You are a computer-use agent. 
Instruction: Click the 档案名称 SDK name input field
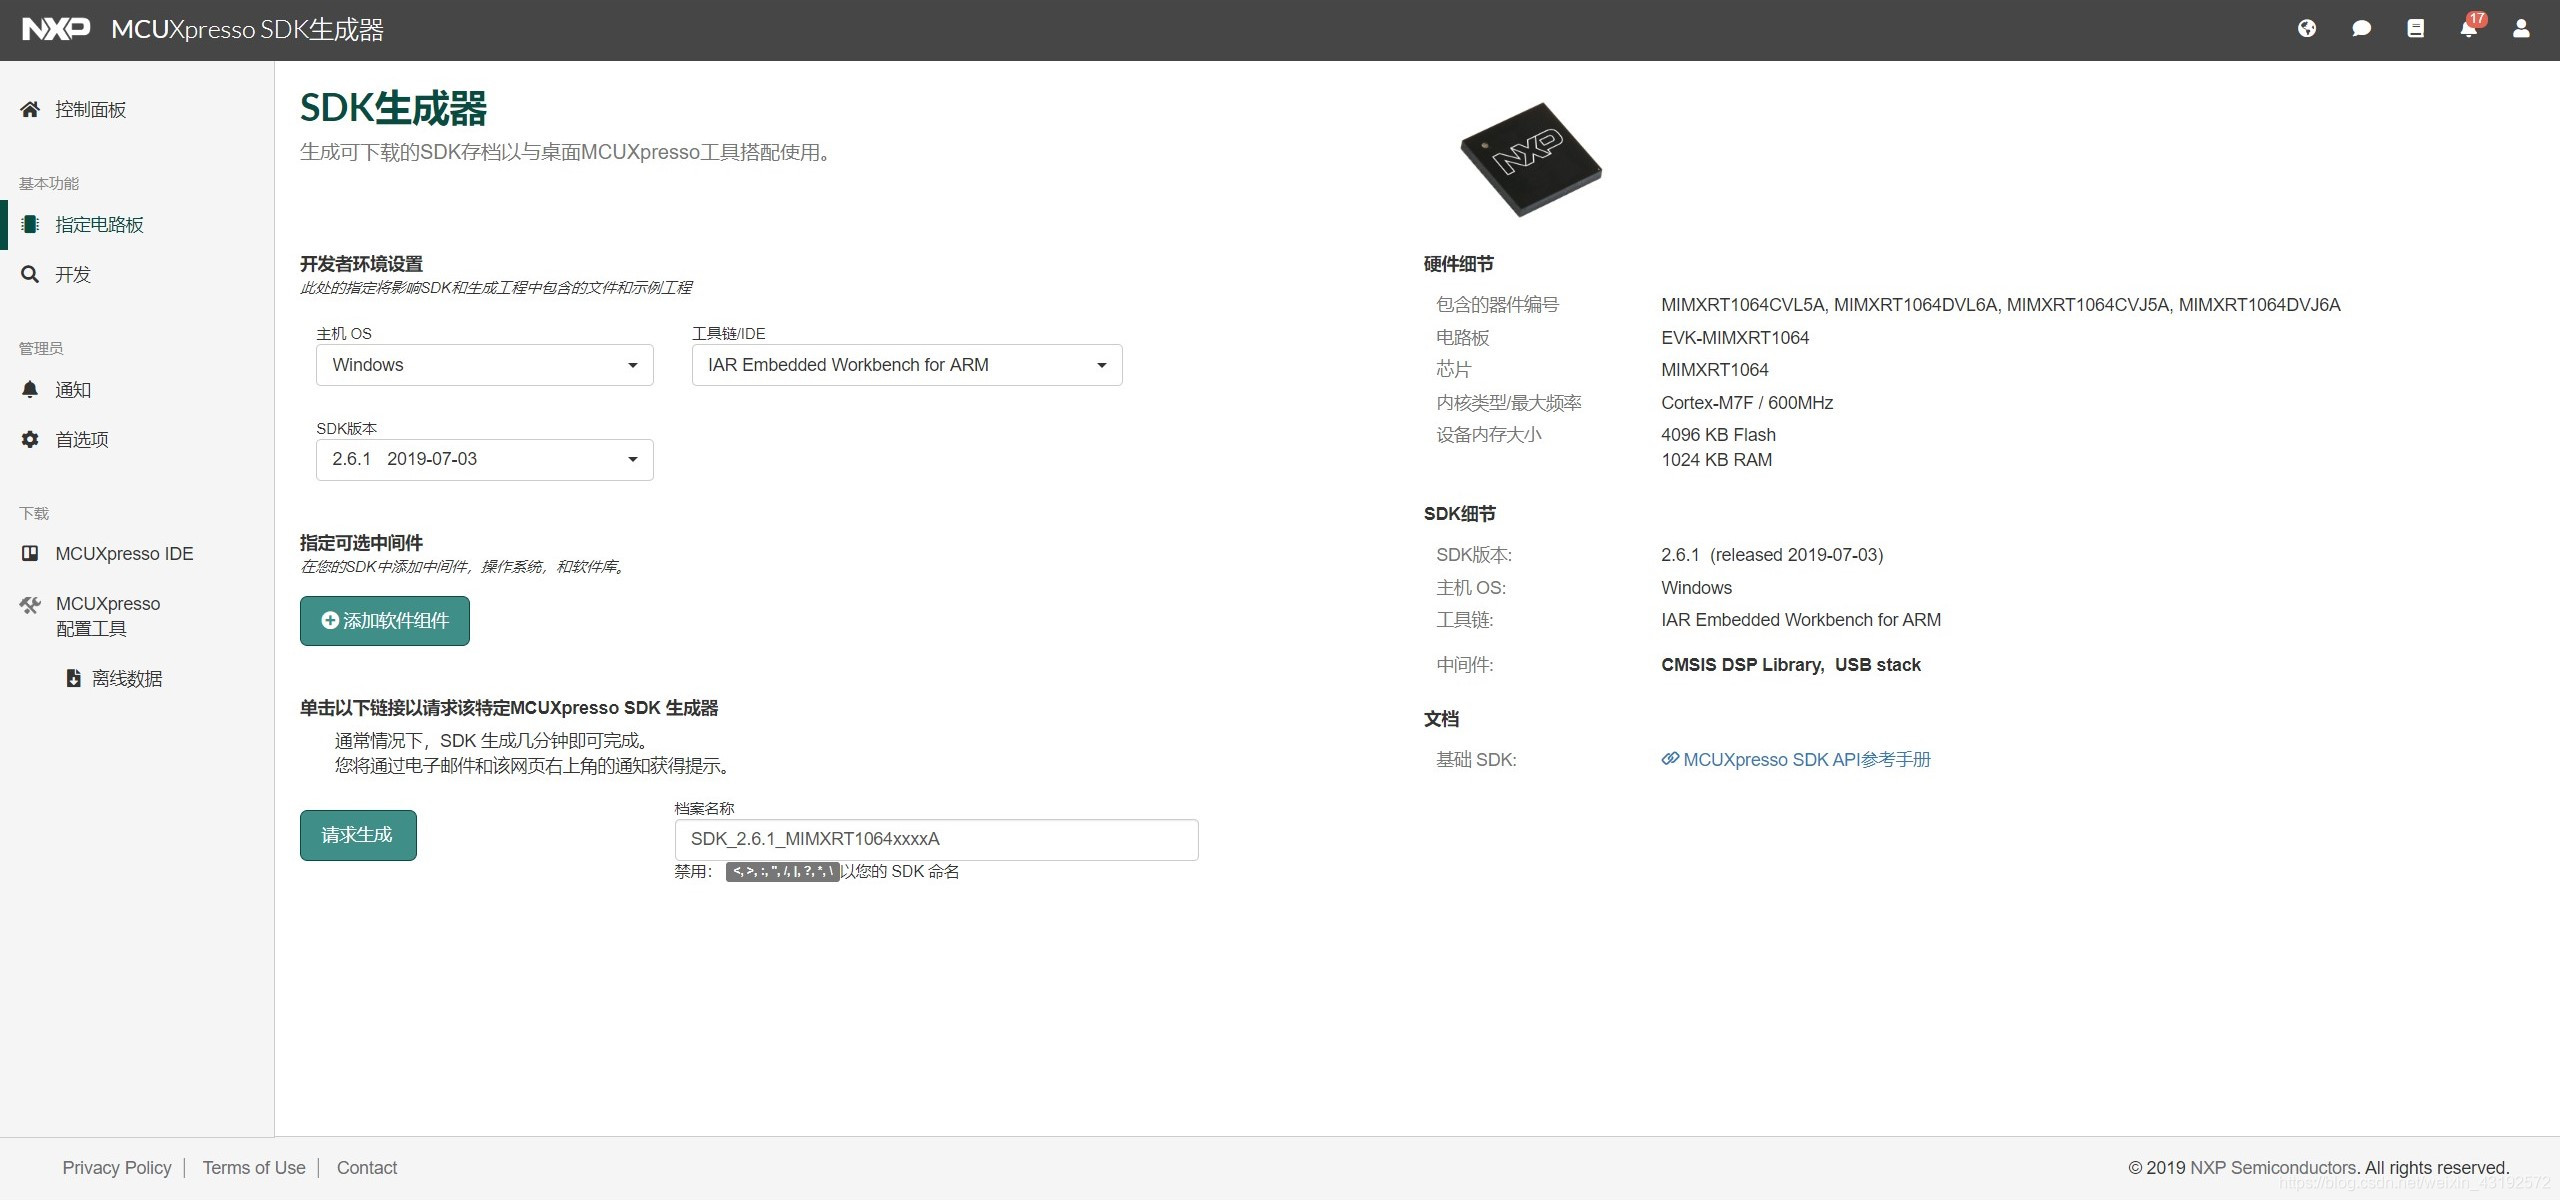(935, 840)
